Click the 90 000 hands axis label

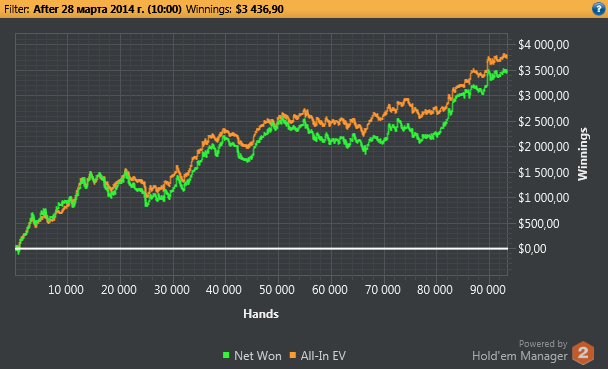pyautogui.click(x=488, y=290)
